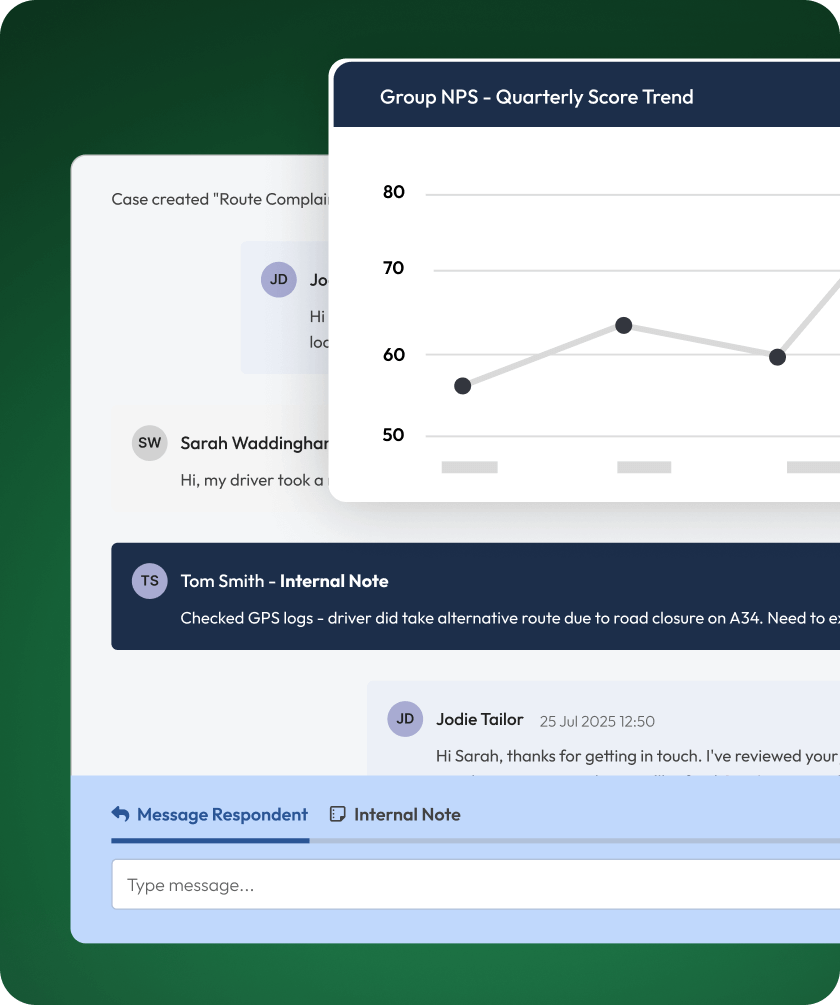The image size is (840, 1005).
Task: Click the first x-axis label placeholder
Action: (x=469, y=467)
